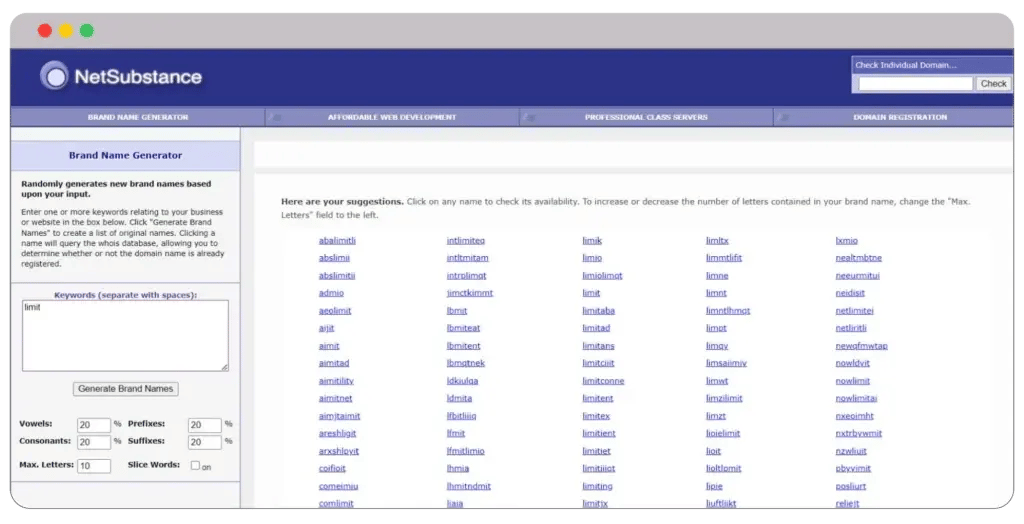This screenshot has height=524, width=1024.
Task: Select Professional Class Servers tab
Action: click(646, 117)
